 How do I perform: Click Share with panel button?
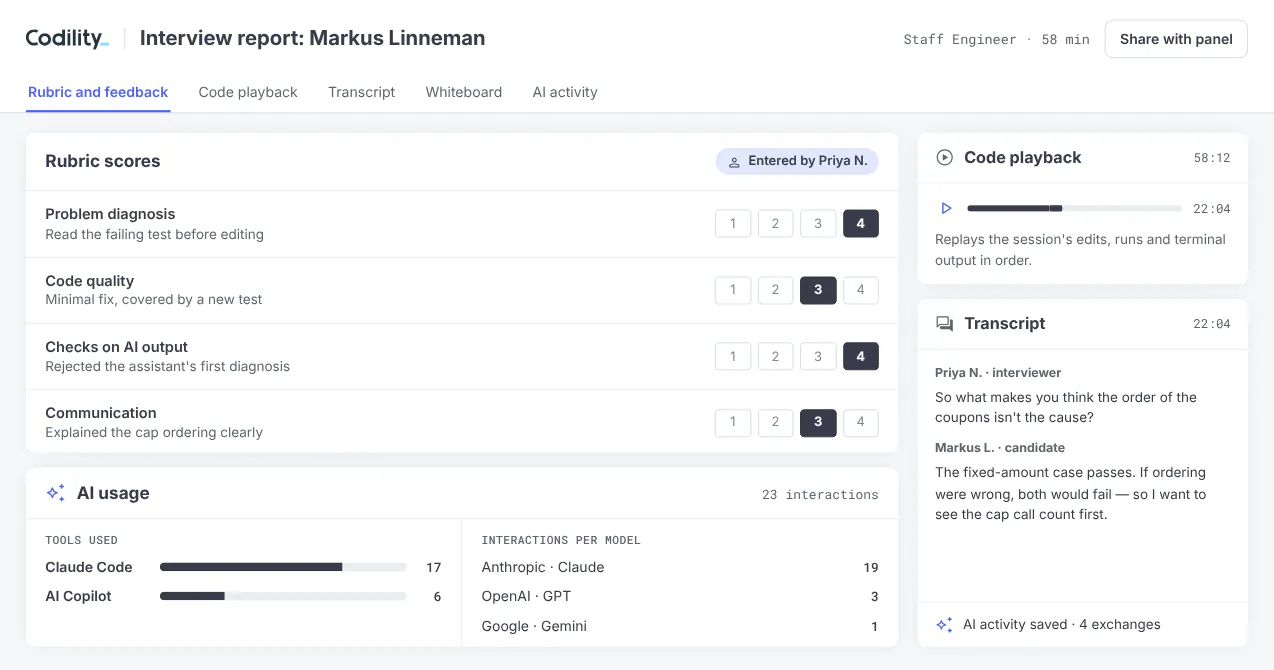(1176, 39)
